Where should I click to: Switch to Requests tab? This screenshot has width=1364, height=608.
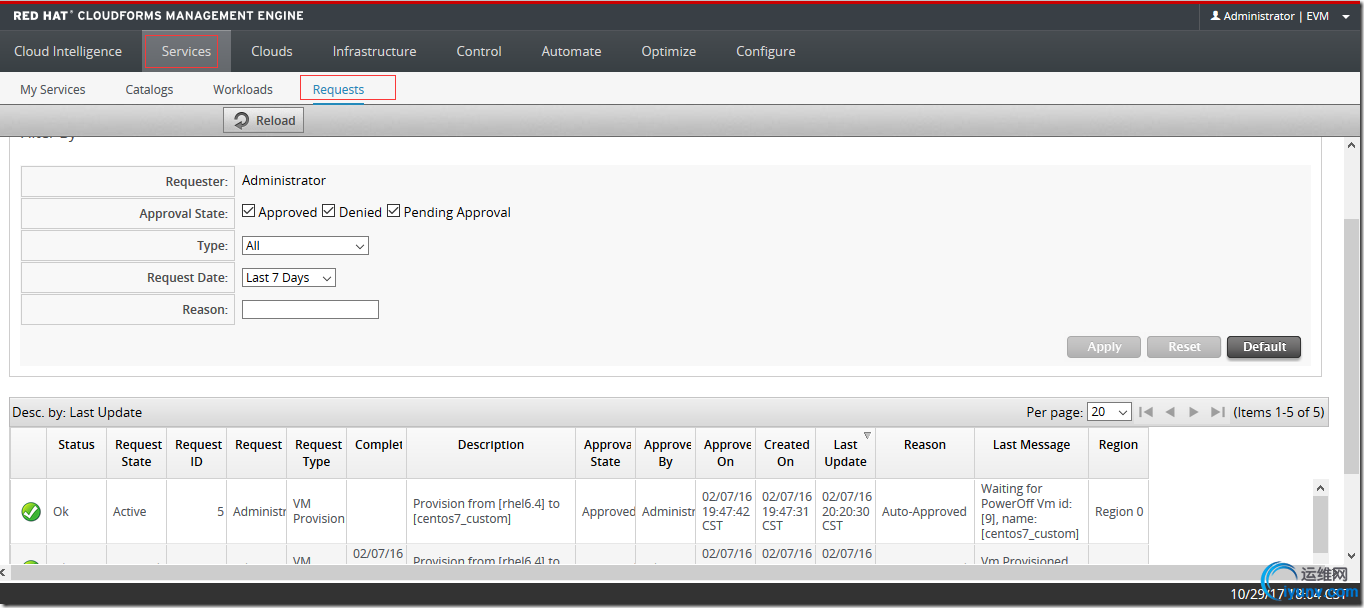point(338,89)
